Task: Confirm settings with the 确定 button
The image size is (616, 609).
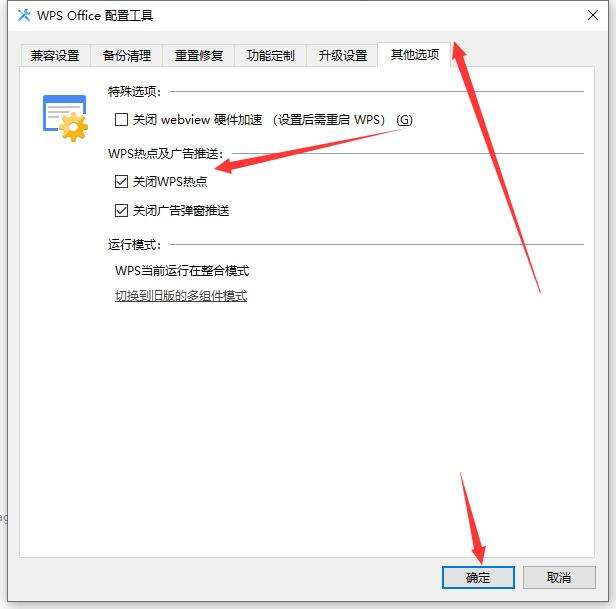Action: [x=478, y=577]
